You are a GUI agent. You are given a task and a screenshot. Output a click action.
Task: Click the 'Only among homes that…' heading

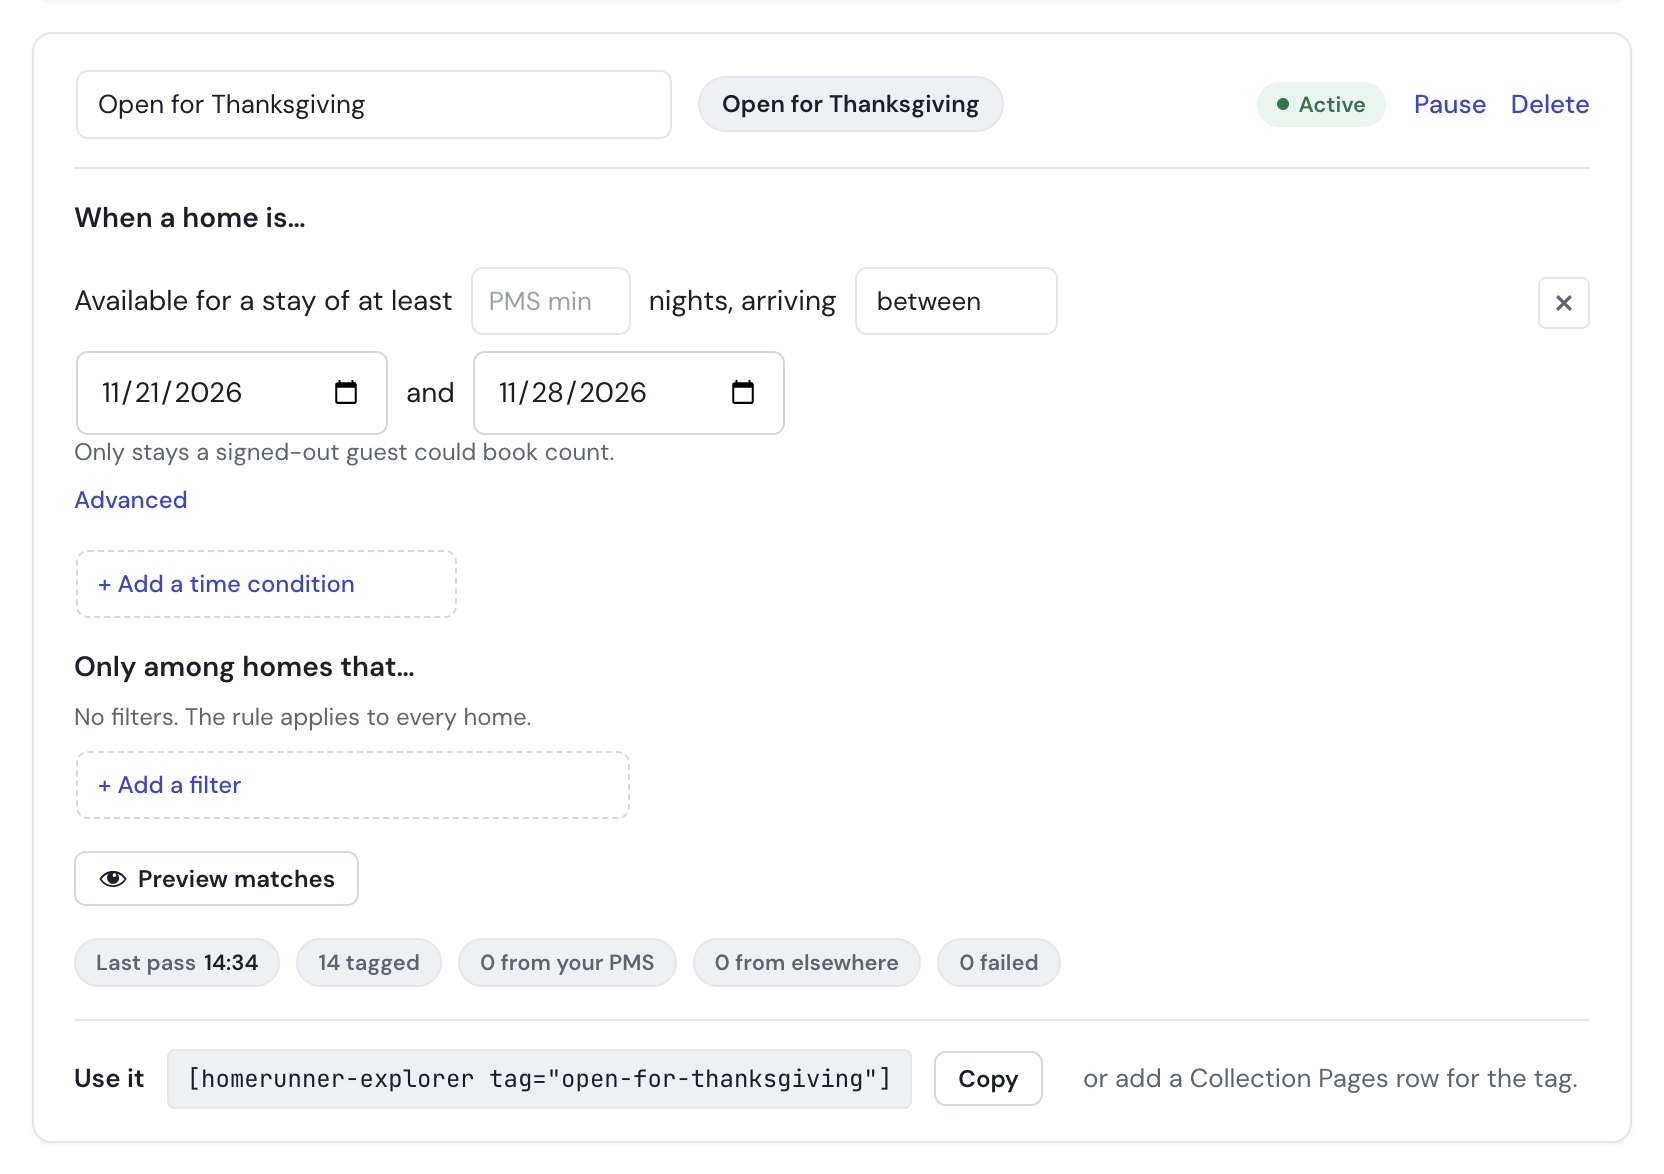click(245, 667)
